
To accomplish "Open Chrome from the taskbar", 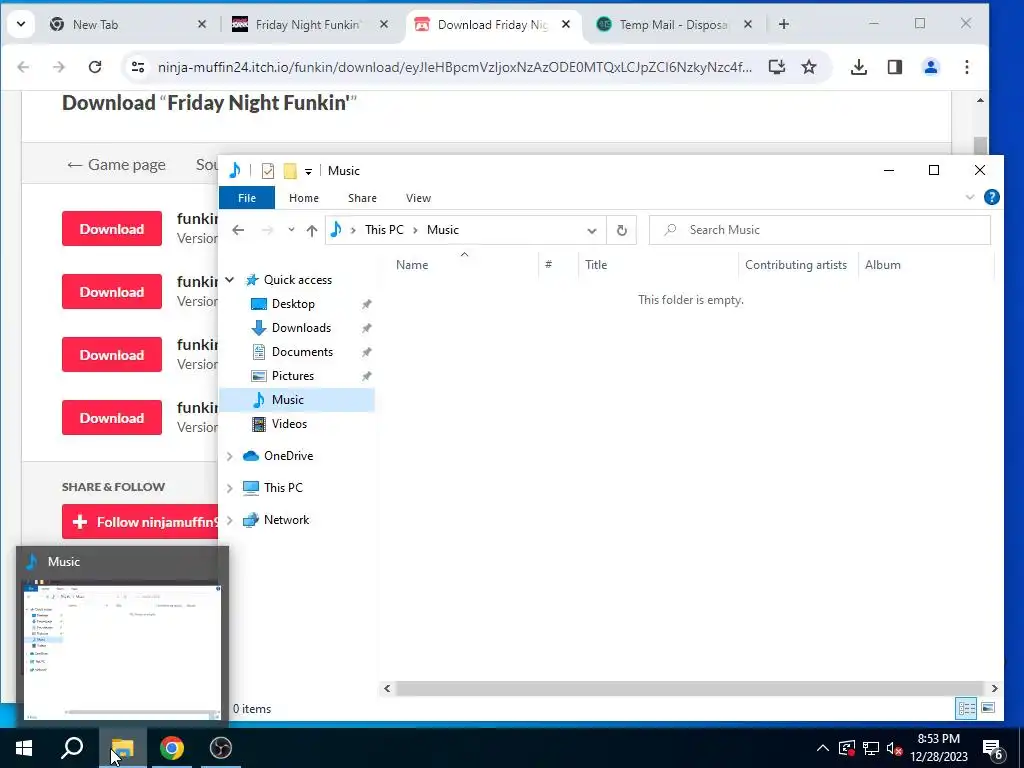I will 172,748.
